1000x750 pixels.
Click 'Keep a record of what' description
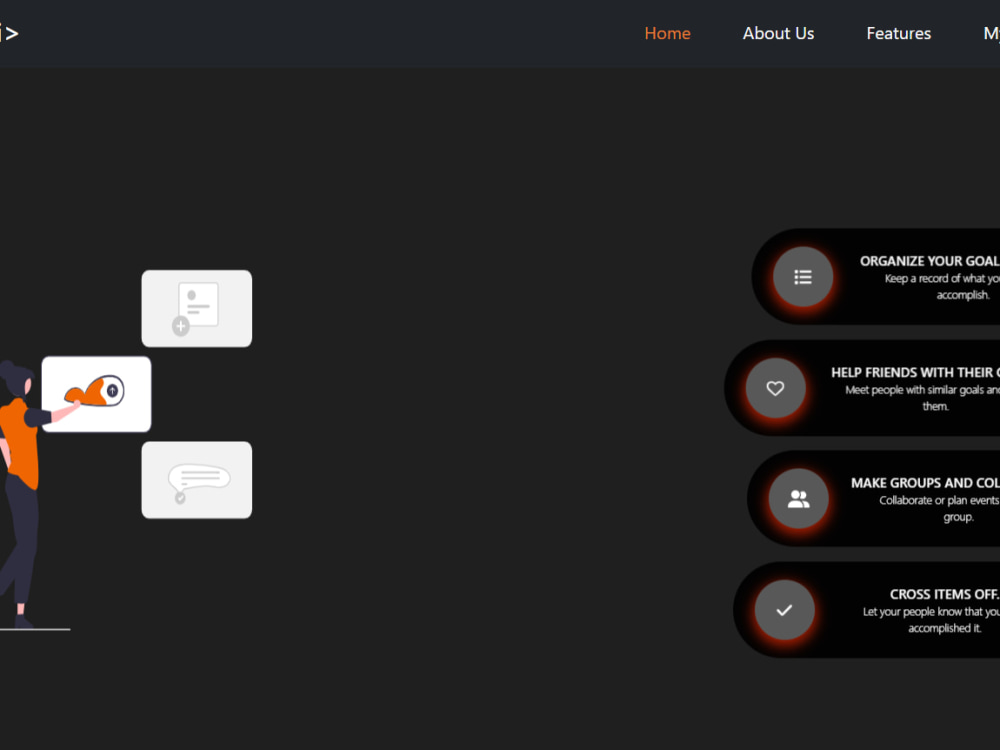[x=942, y=286]
